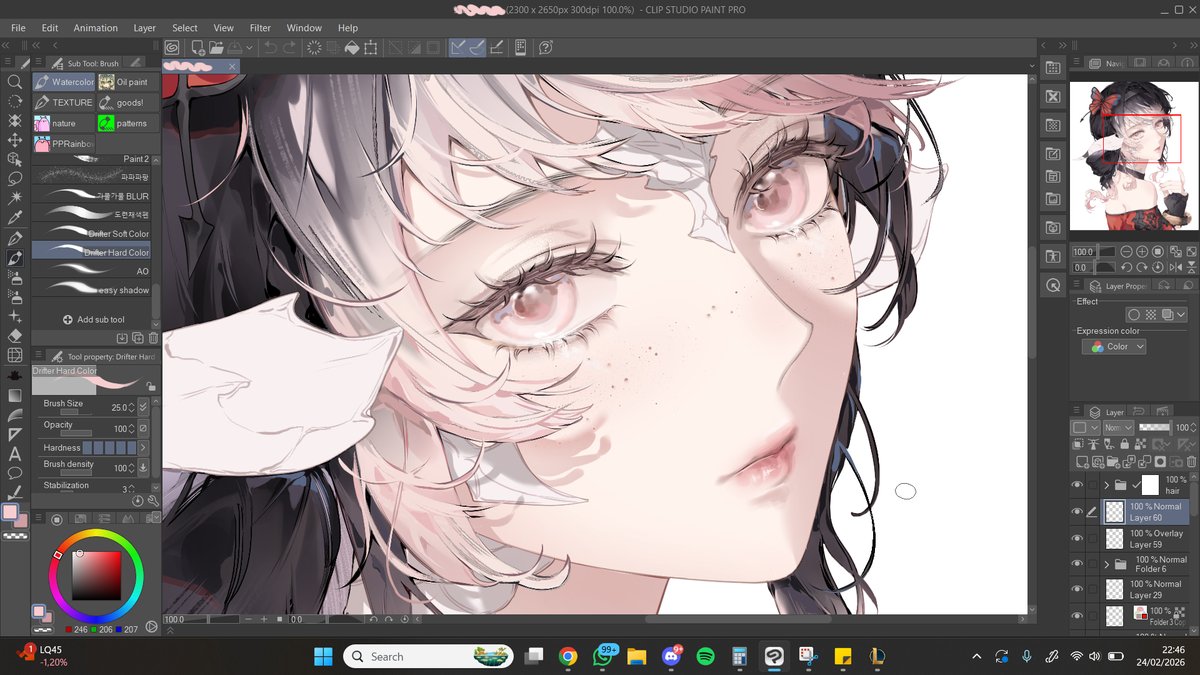Create a new raster layer
The width and height of the screenshot is (1200, 675).
tap(1082, 461)
